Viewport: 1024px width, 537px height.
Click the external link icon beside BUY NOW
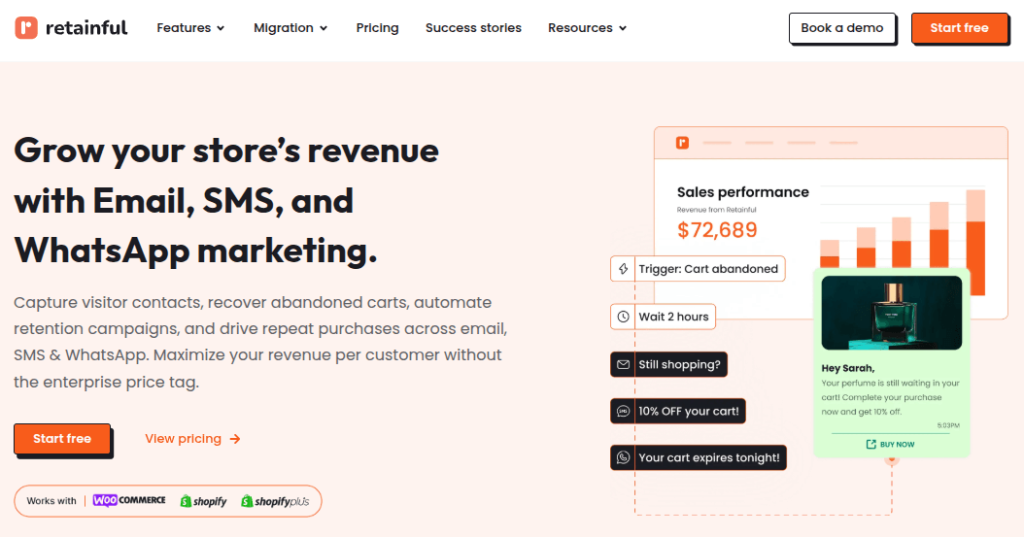(x=871, y=444)
